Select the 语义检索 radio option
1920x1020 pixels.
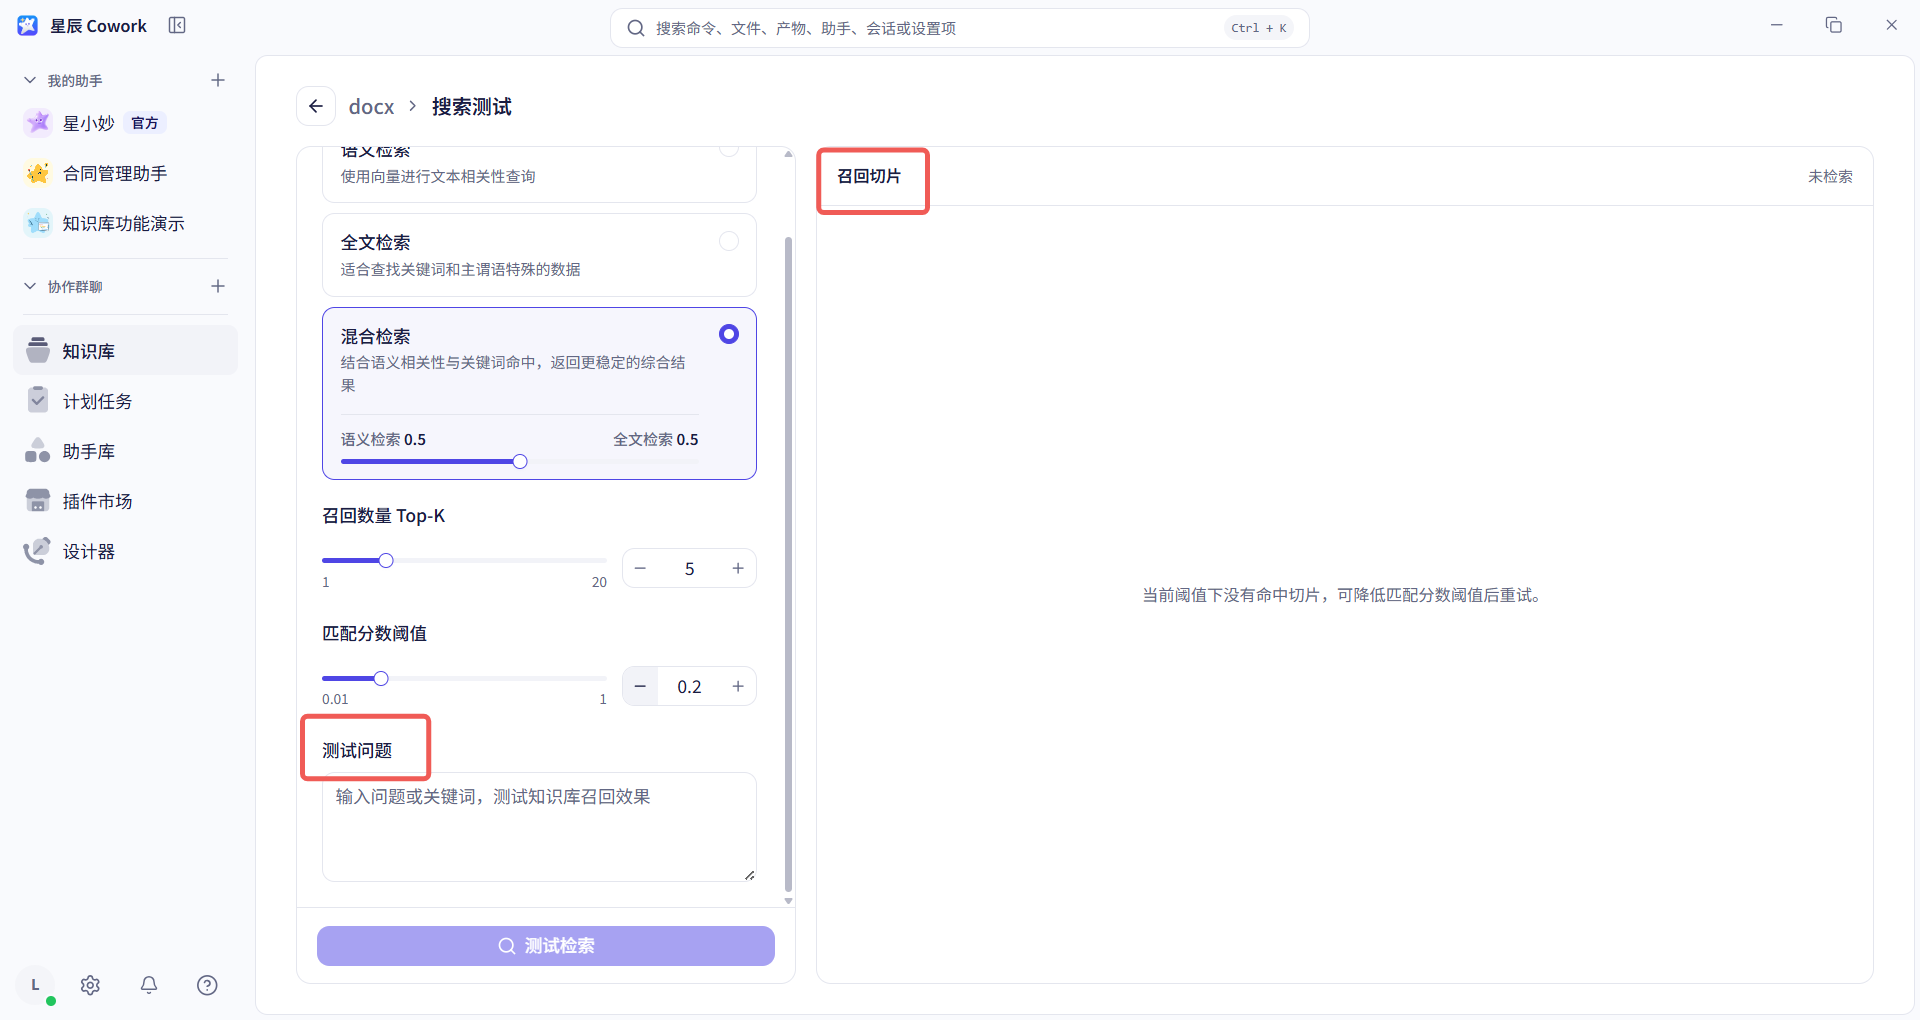click(x=729, y=149)
